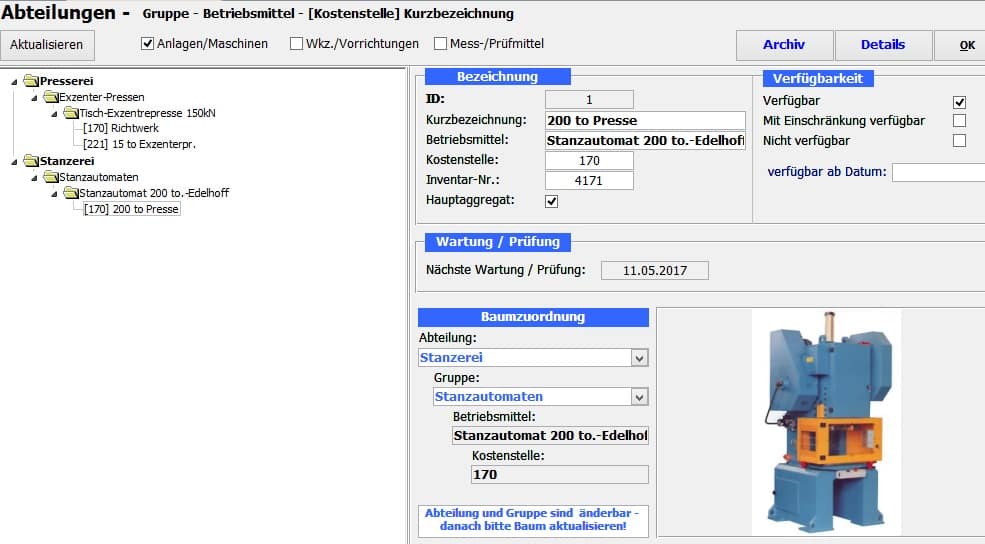Collapse the Stanzautomaten tree node
The width and height of the screenshot is (985, 544).
click(x=33, y=177)
